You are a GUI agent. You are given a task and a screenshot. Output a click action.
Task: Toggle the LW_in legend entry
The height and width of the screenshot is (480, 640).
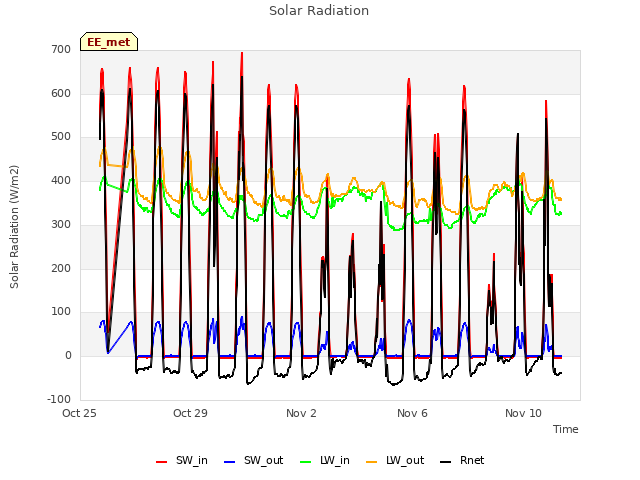coord(325,460)
